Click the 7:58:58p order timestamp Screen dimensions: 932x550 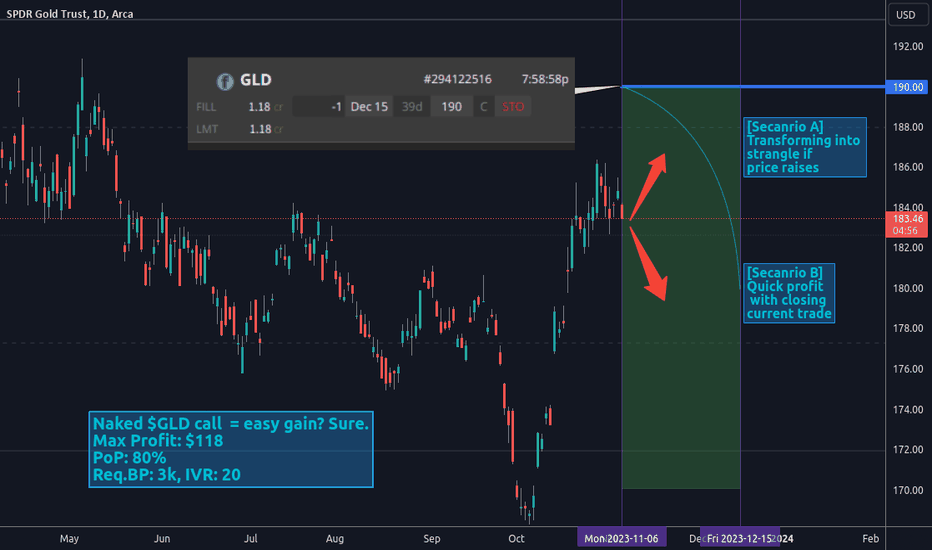pyautogui.click(x=544, y=79)
